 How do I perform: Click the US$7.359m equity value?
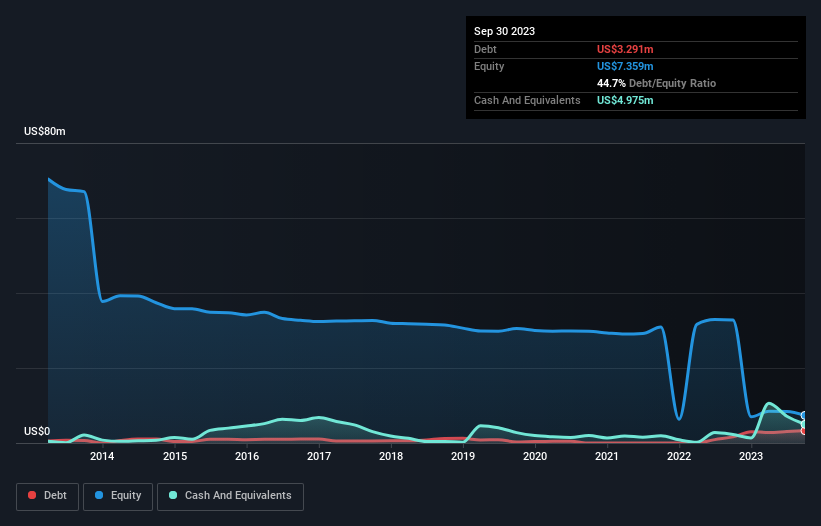(625, 66)
